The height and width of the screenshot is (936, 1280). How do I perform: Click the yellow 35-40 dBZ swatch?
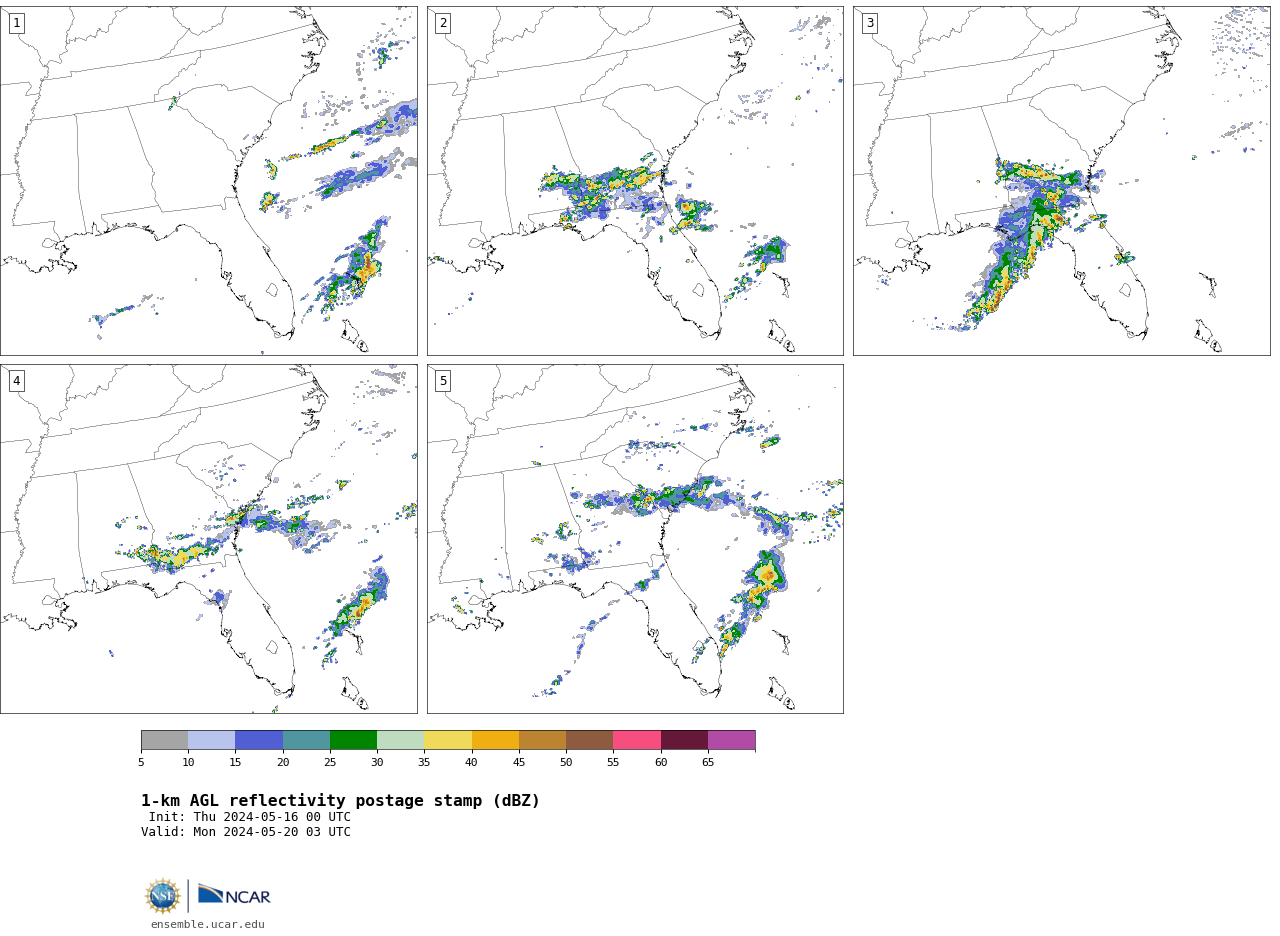[x=448, y=740]
